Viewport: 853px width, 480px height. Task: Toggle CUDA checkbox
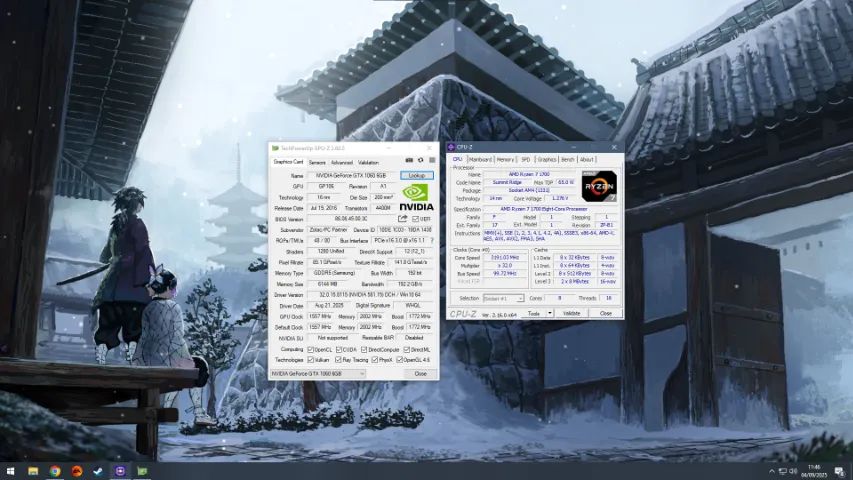(x=338, y=349)
